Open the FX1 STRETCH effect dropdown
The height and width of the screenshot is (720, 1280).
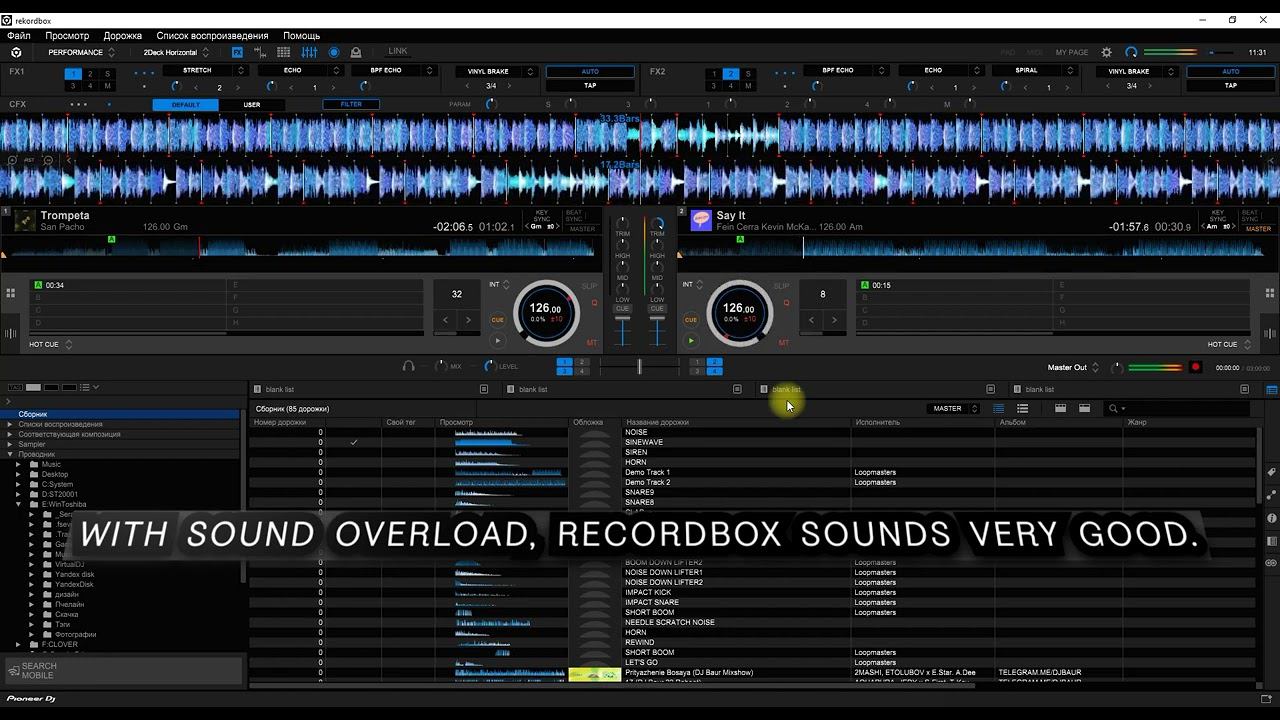[200, 71]
